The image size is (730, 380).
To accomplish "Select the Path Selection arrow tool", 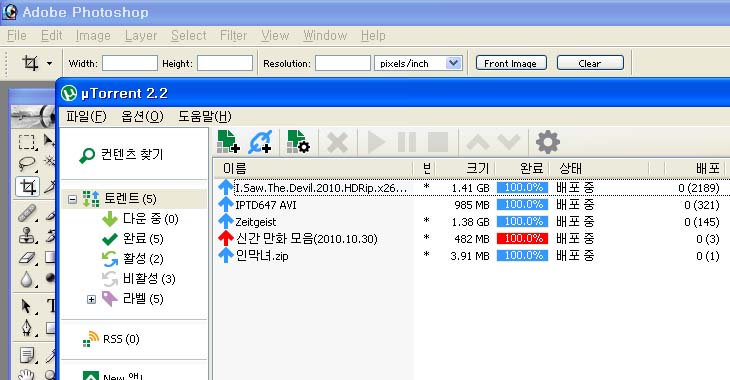I will pyautogui.click(x=27, y=305).
